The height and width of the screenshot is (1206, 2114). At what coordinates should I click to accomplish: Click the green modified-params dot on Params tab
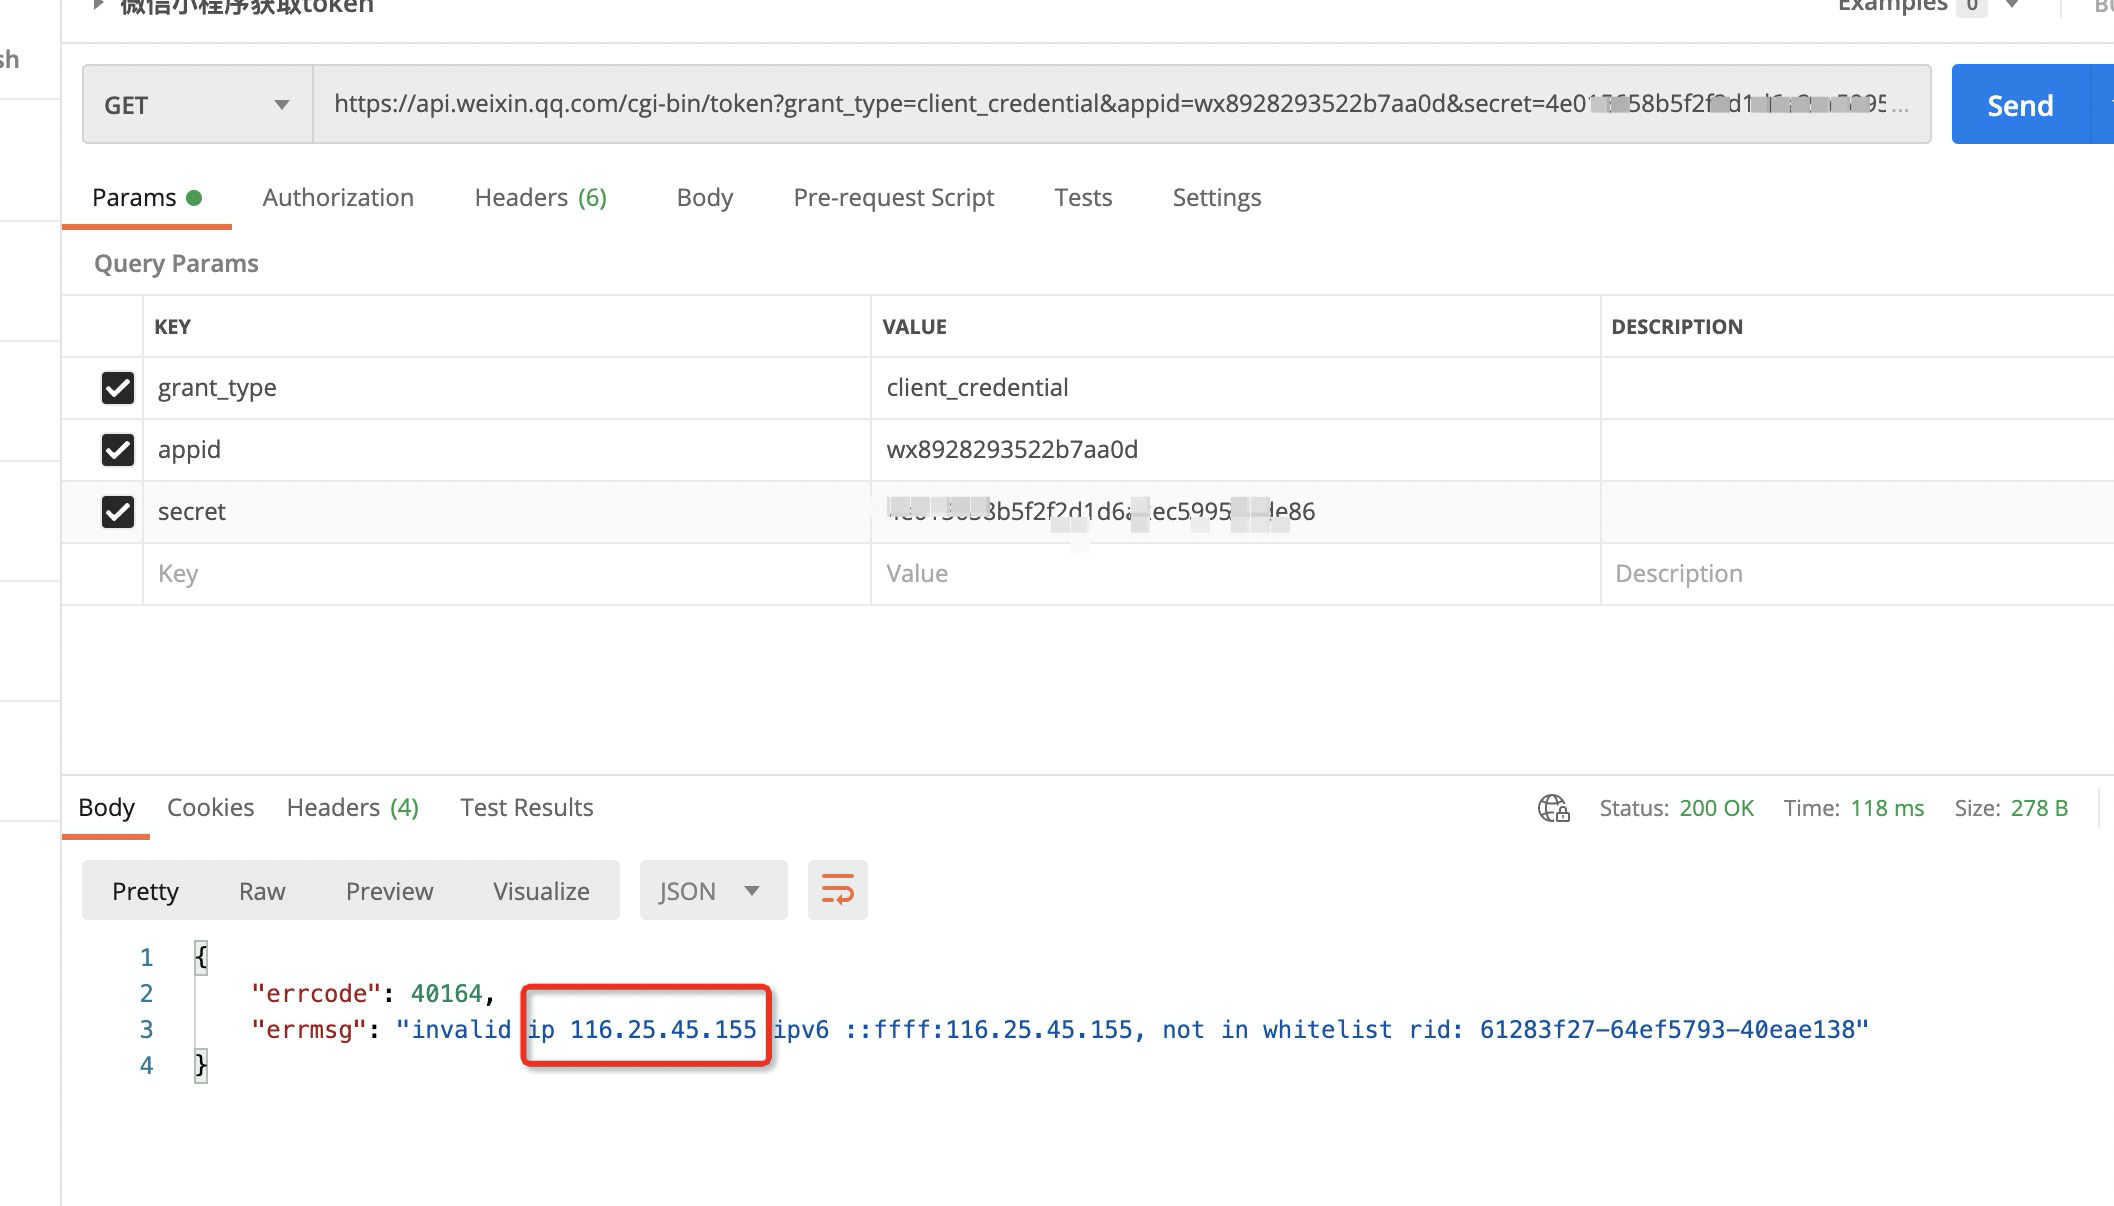196,197
